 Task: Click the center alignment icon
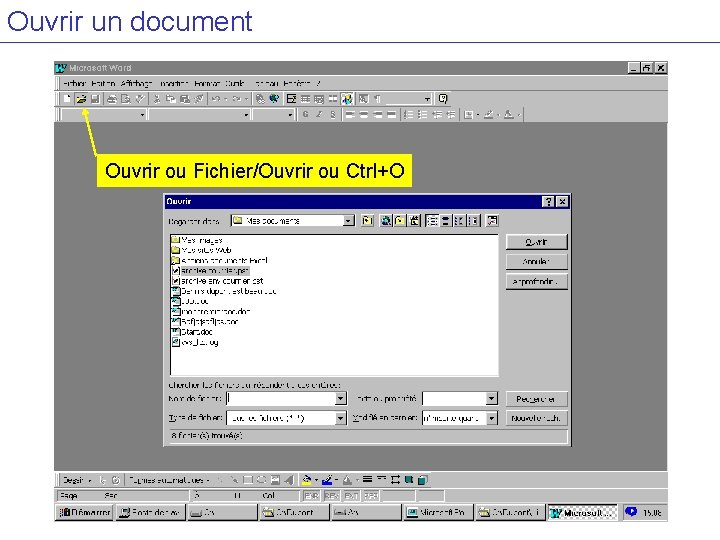coord(364,114)
